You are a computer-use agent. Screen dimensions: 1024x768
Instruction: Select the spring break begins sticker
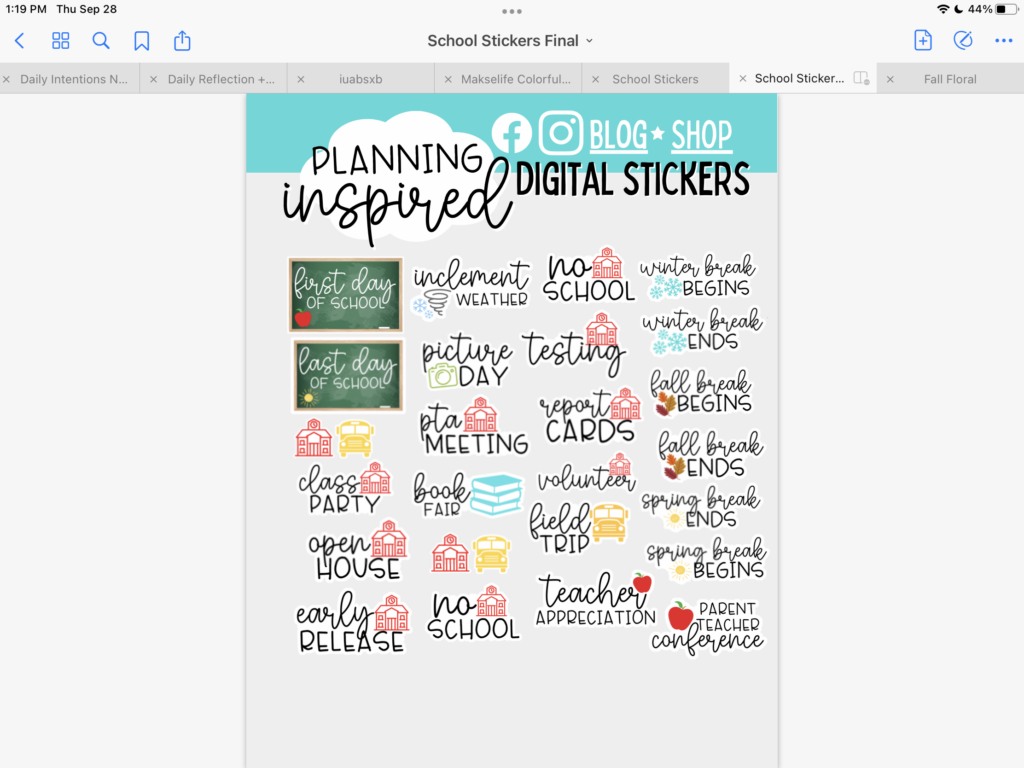point(706,560)
